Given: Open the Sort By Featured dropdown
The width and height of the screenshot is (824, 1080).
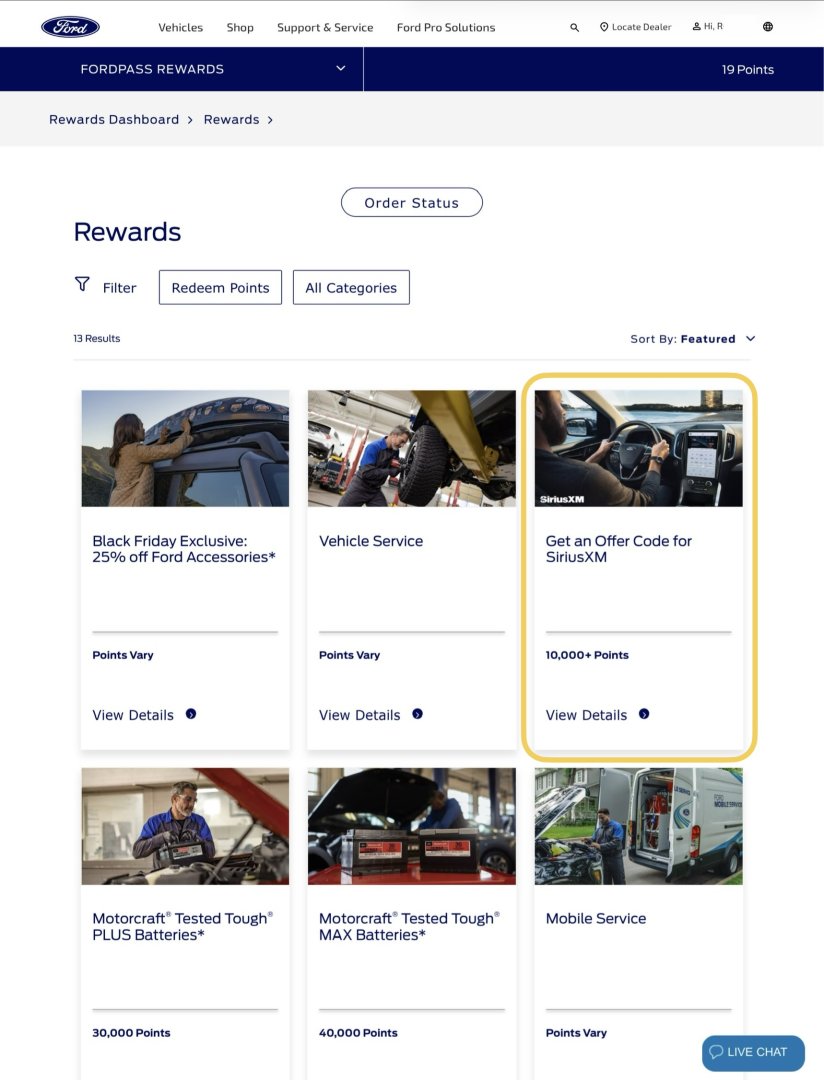Looking at the screenshot, I should pyautogui.click(x=693, y=339).
